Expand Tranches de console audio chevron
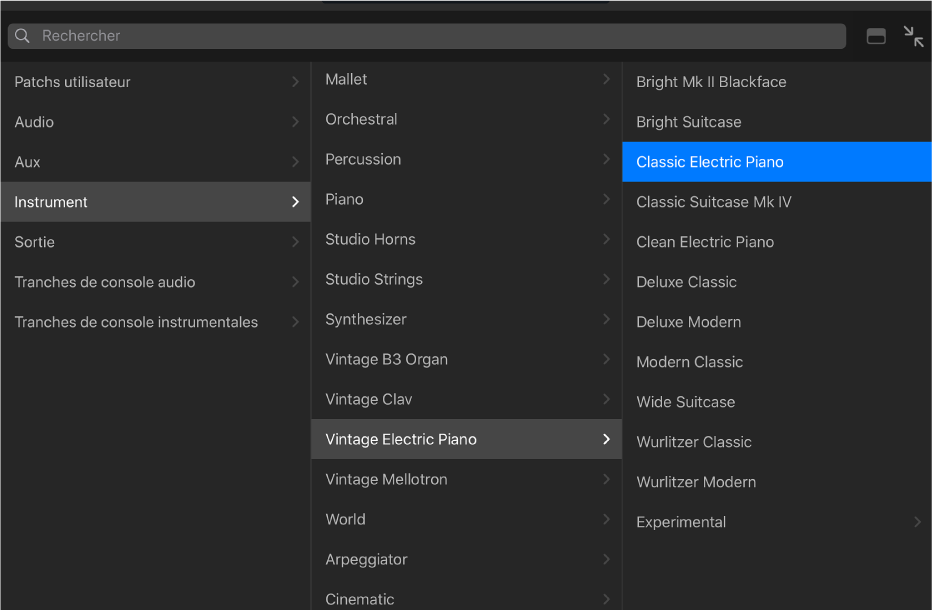934x612 pixels. pos(295,282)
